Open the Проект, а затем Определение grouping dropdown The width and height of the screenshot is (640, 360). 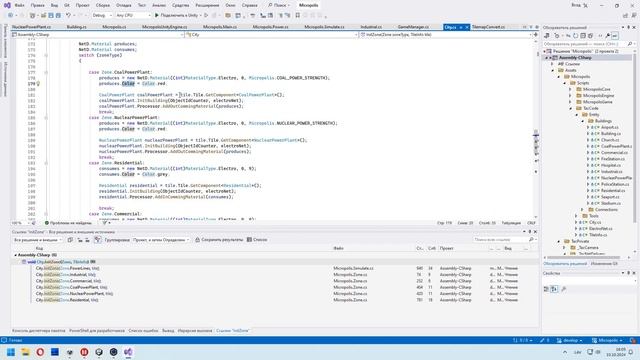coord(161,240)
